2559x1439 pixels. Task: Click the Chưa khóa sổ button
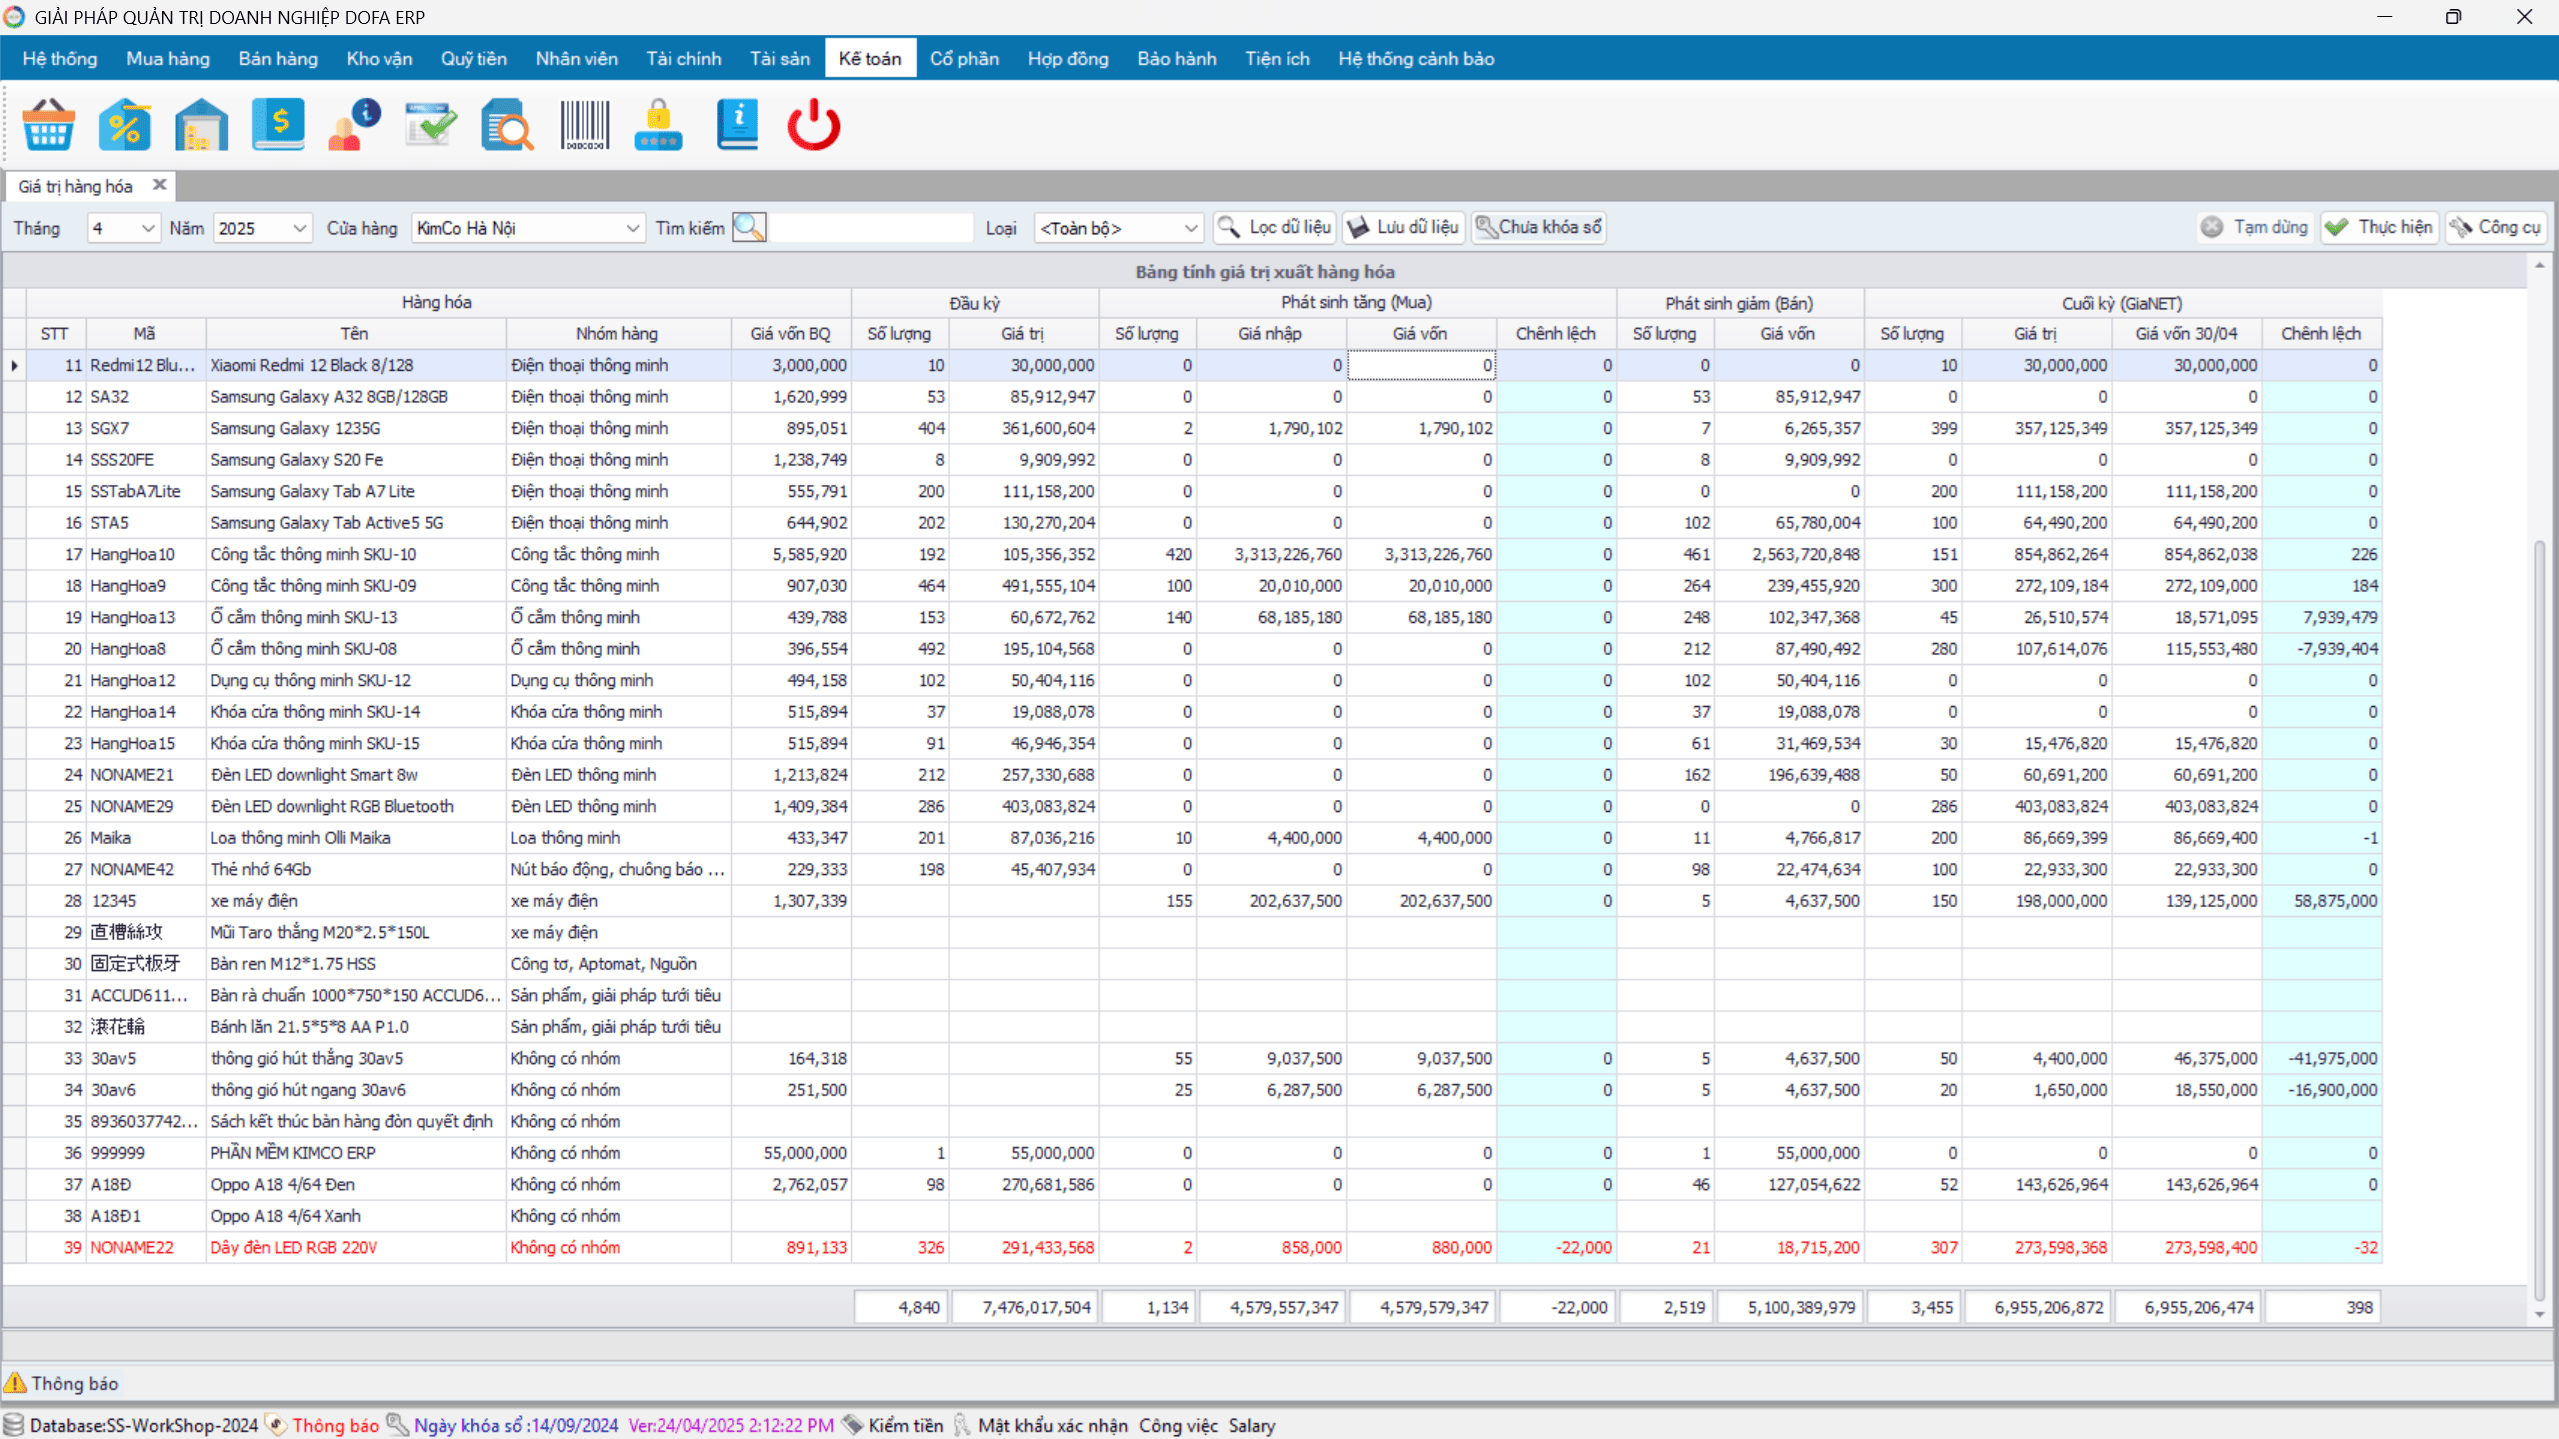[x=1538, y=227]
